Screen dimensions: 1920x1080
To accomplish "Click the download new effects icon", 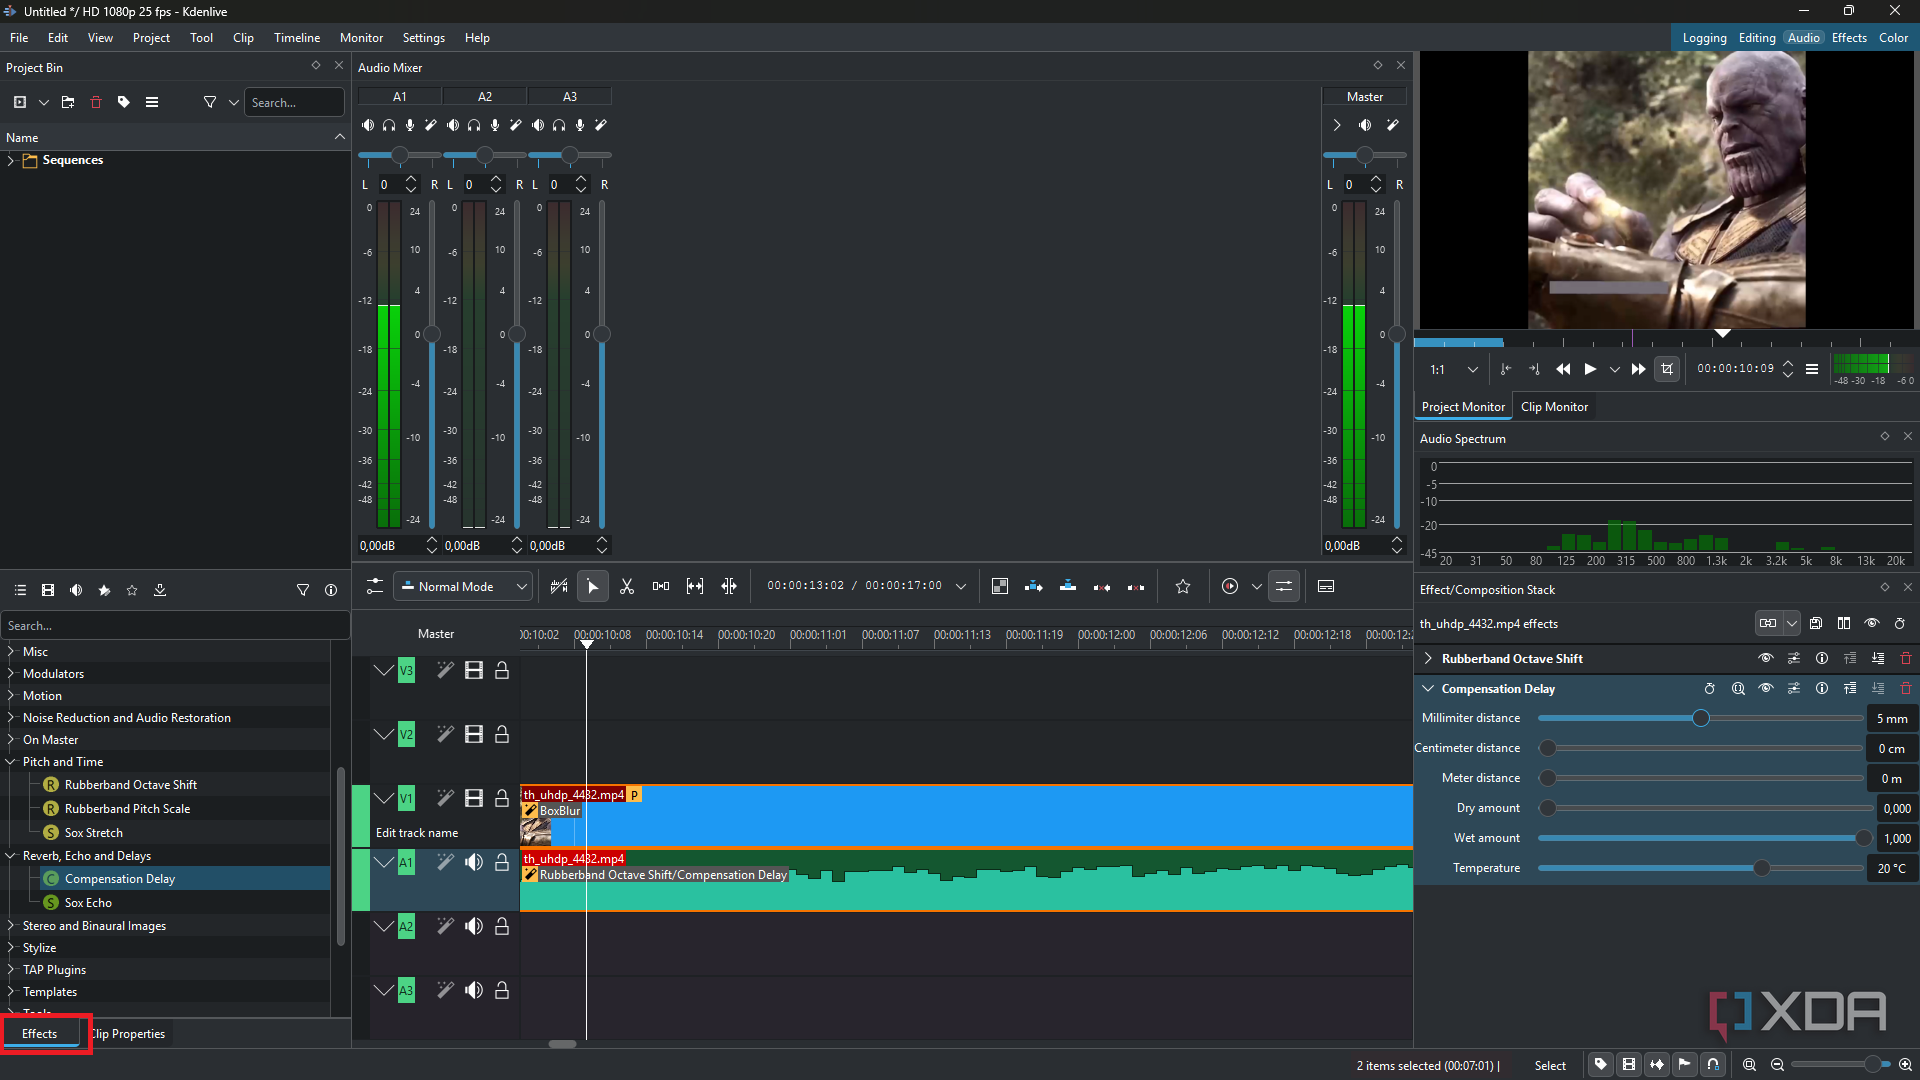I will (160, 591).
